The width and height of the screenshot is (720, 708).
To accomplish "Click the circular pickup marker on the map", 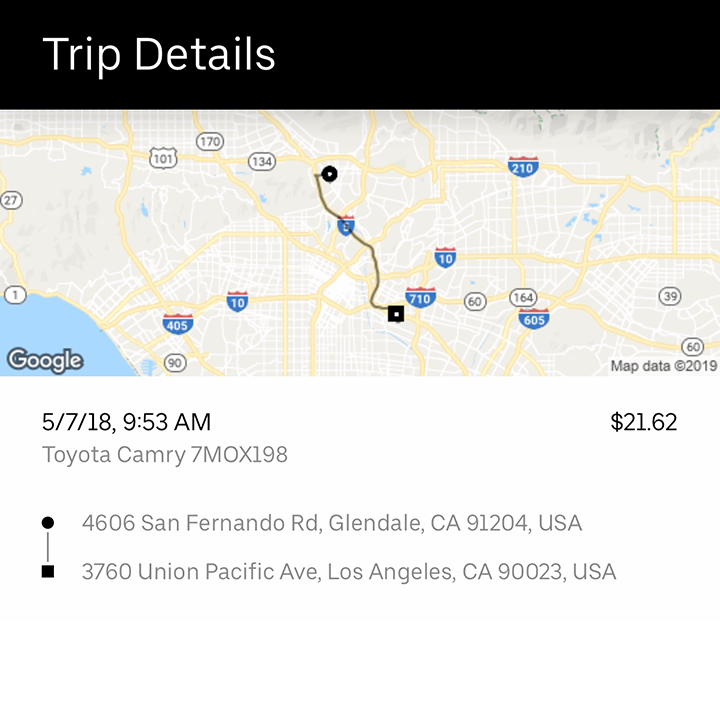I will pos(329,174).
